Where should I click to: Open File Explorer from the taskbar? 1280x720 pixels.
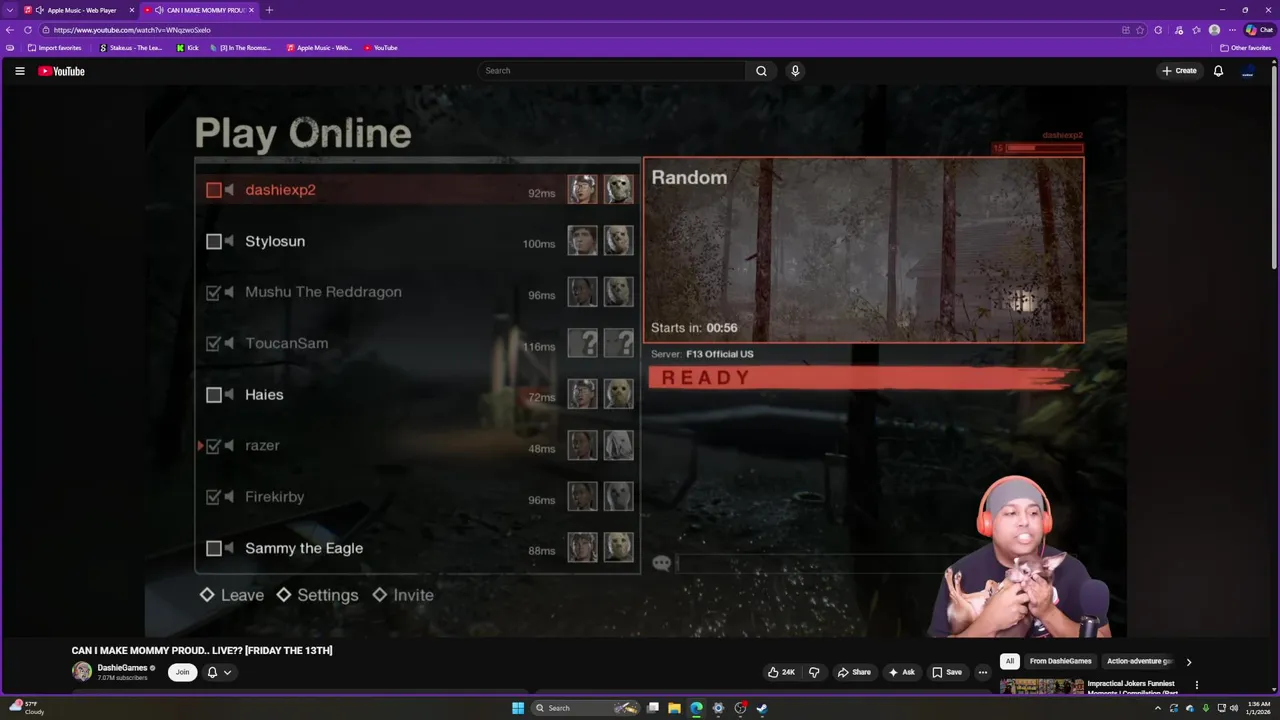(674, 708)
